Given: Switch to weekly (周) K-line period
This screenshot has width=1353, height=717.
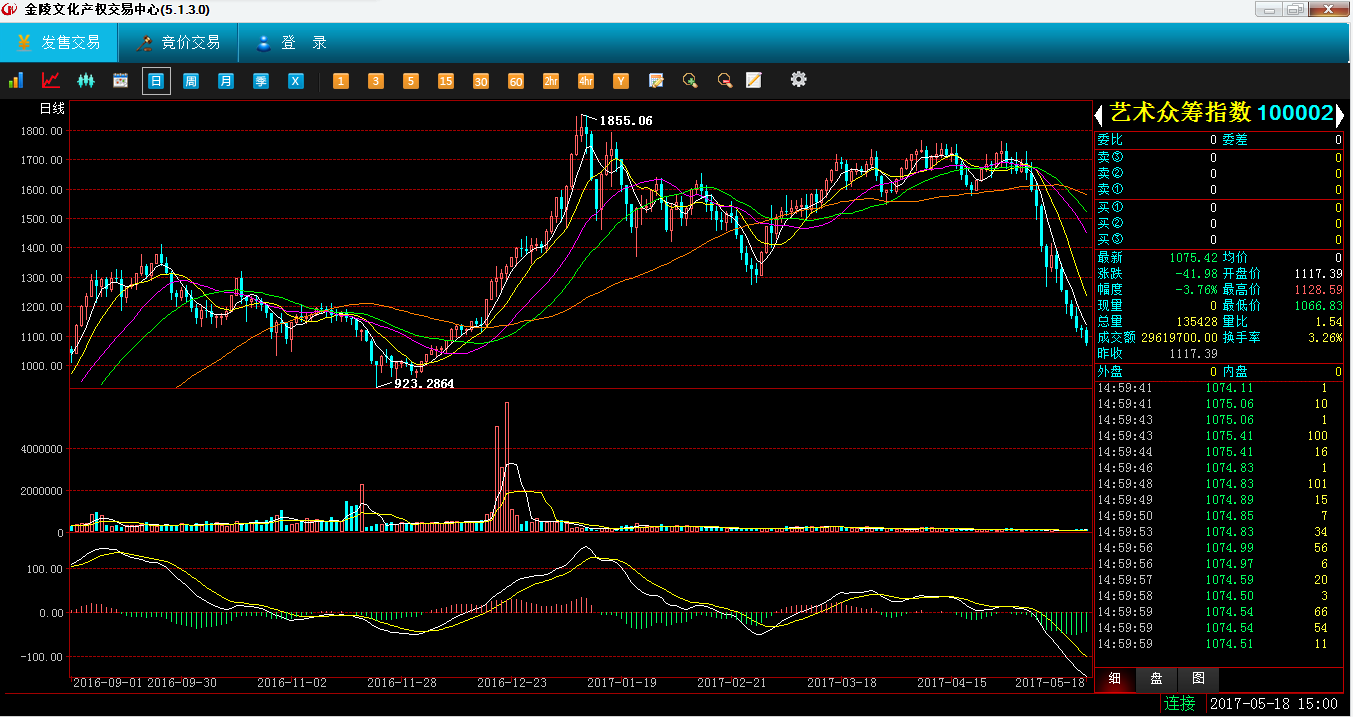Looking at the screenshot, I should coord(190,81).
